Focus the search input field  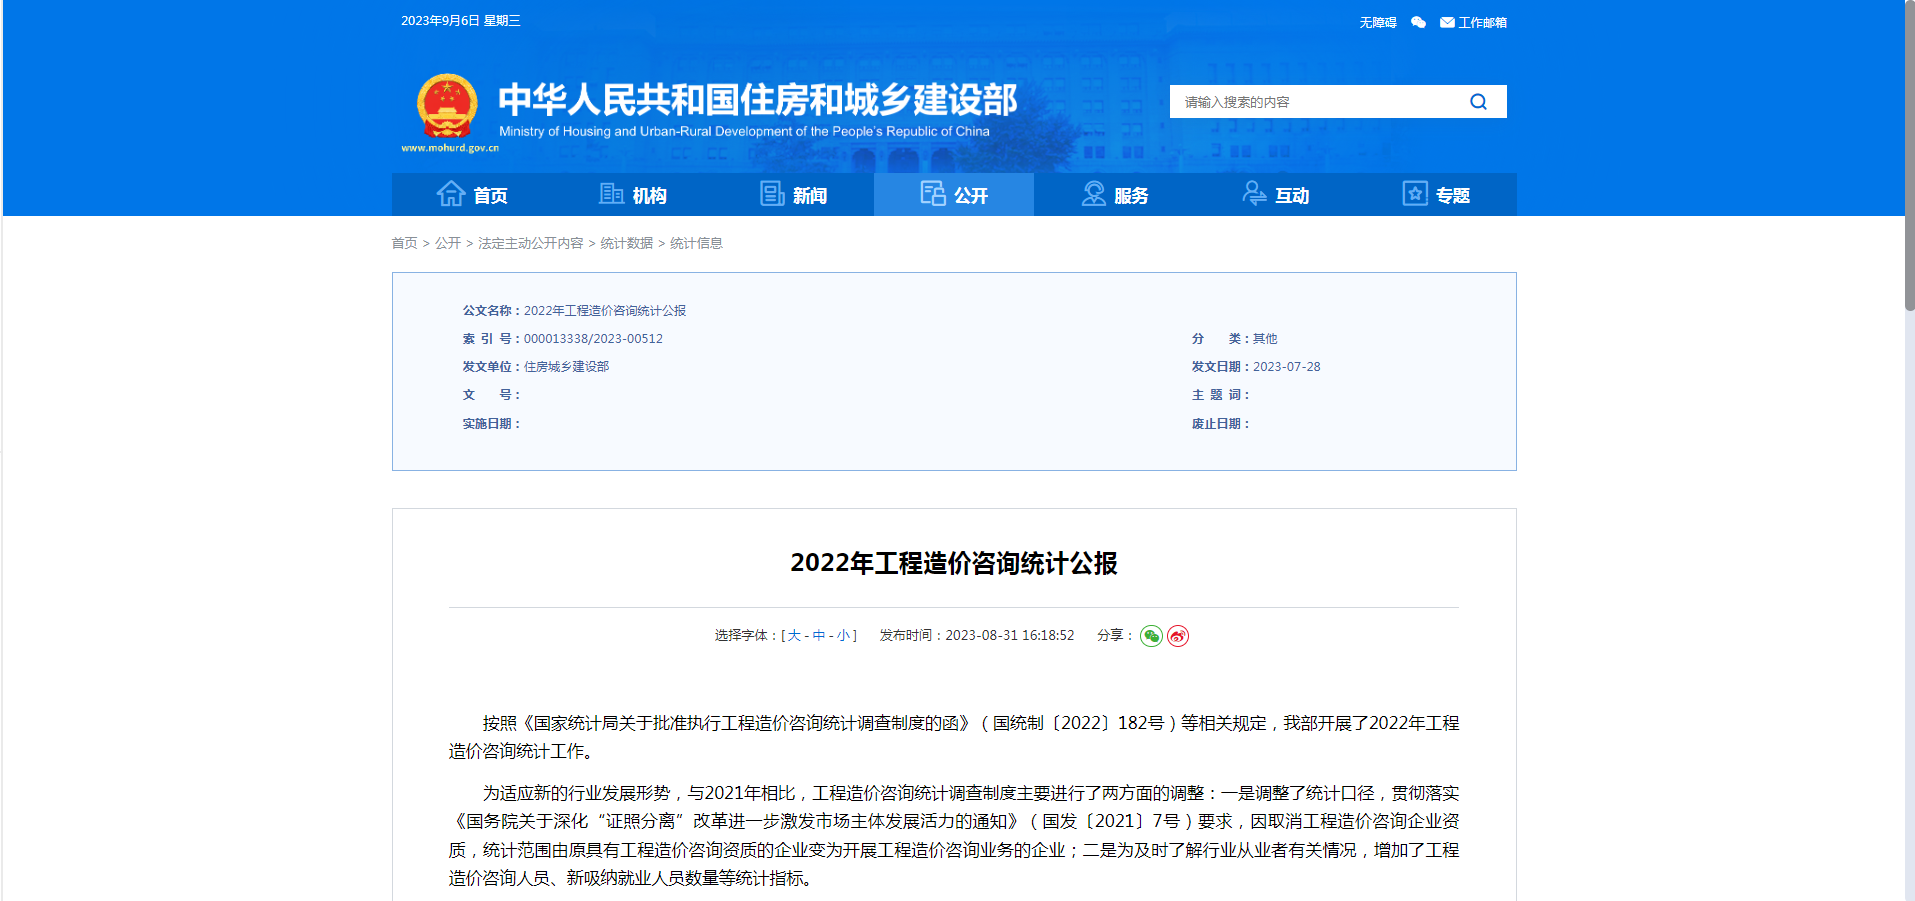[1315, 102]
